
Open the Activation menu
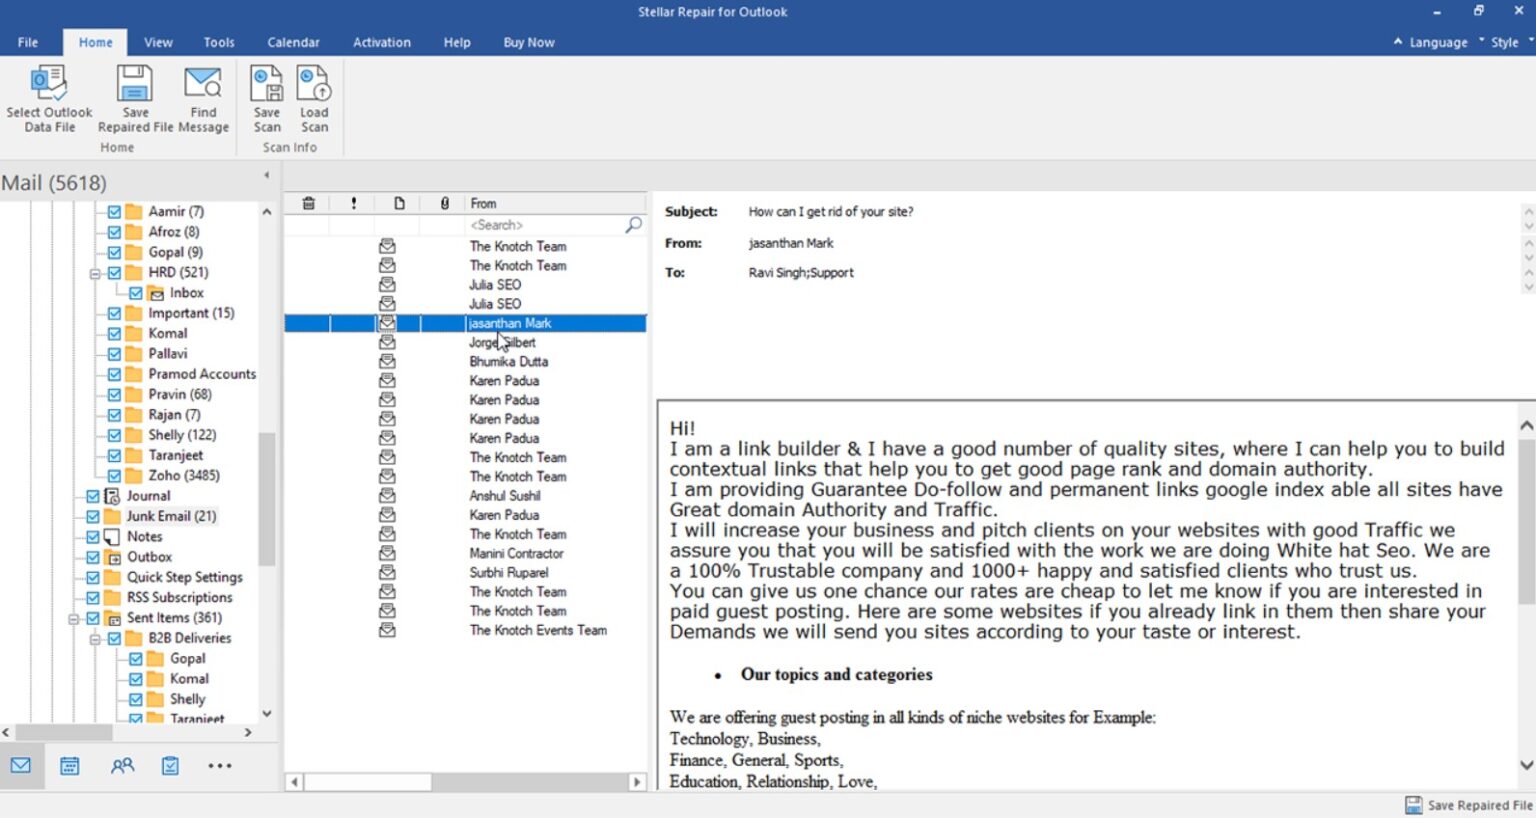pos(381,42)
